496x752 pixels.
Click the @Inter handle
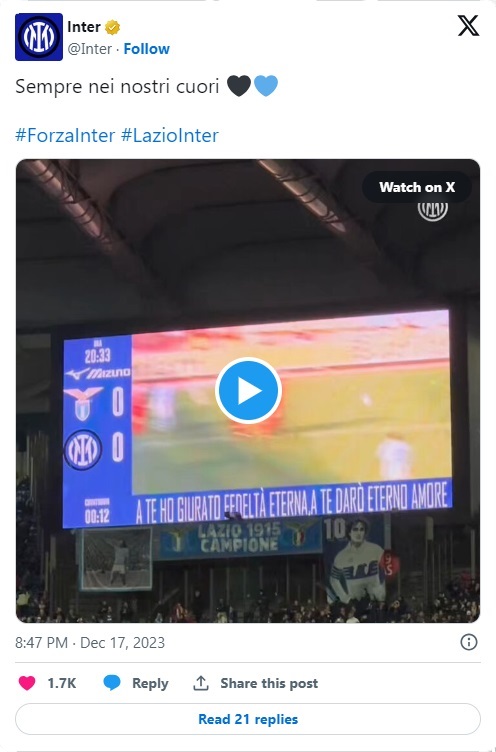point(90,49)
